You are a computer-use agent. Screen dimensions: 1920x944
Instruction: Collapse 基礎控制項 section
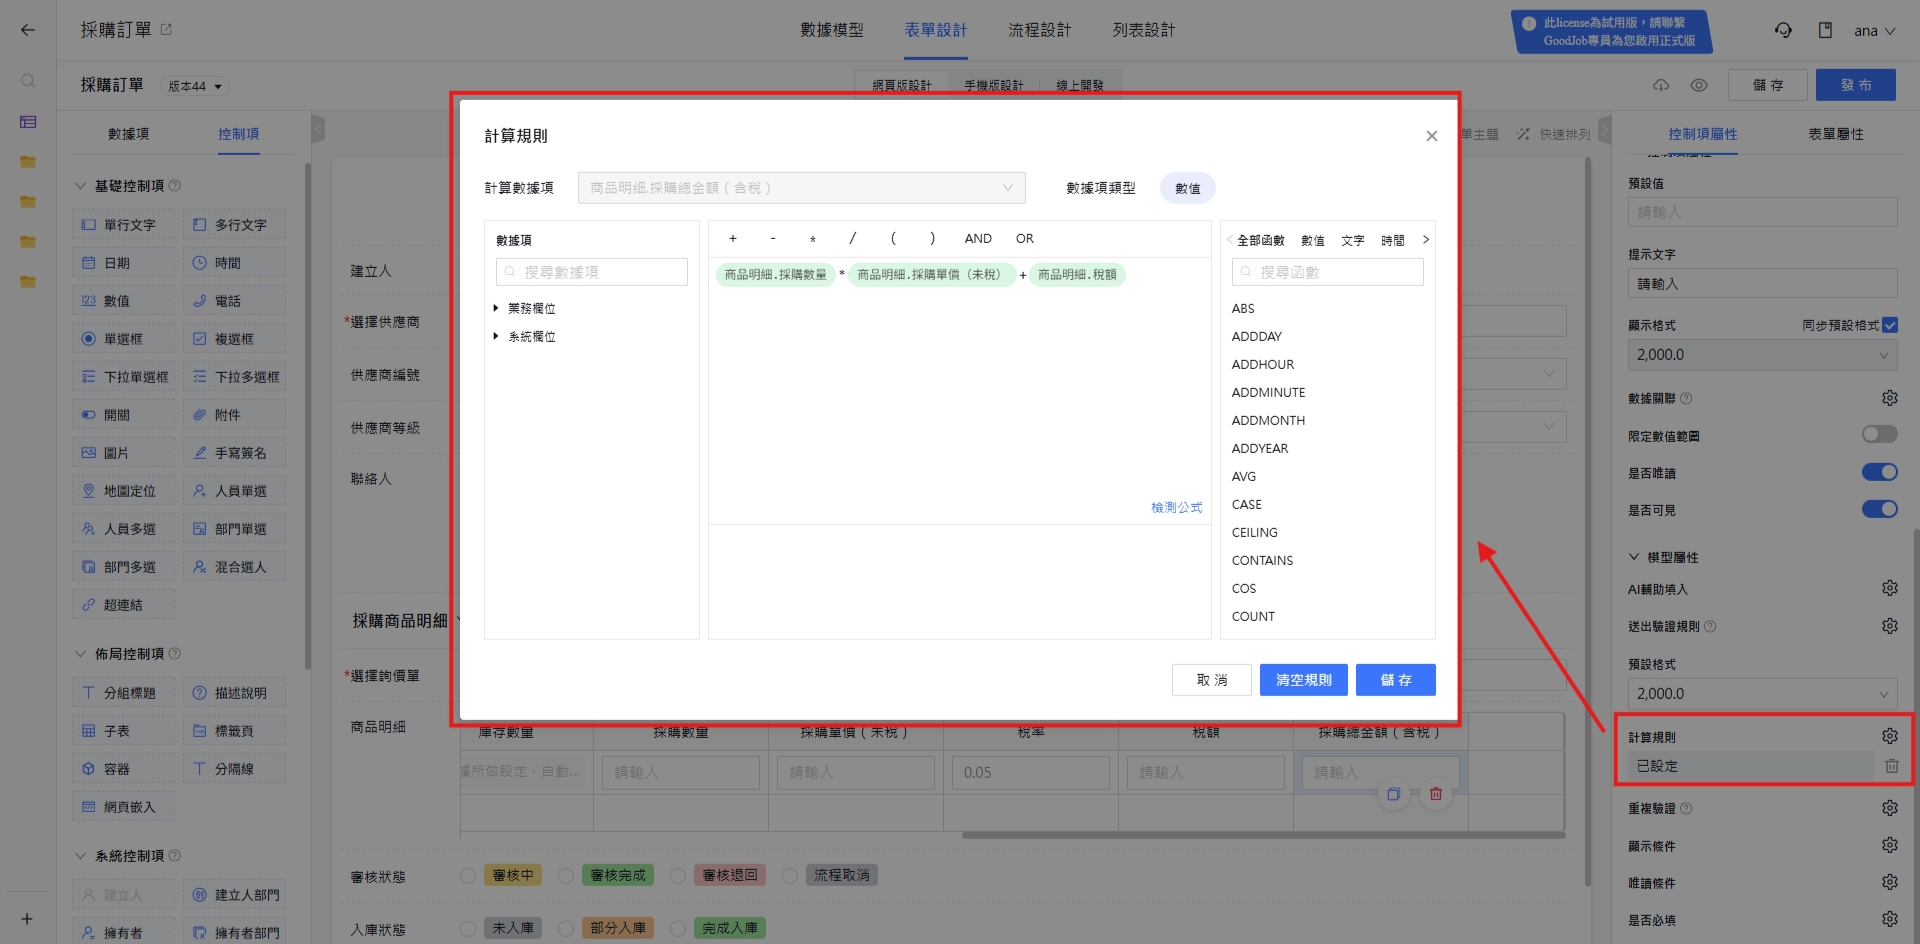point(81,186)
